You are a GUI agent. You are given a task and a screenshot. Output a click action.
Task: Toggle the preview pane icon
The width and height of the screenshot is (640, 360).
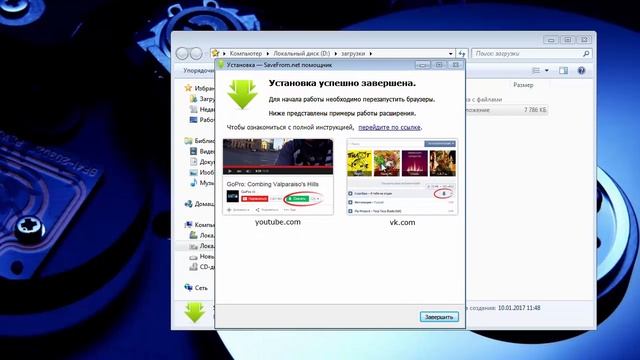(563, 71)
